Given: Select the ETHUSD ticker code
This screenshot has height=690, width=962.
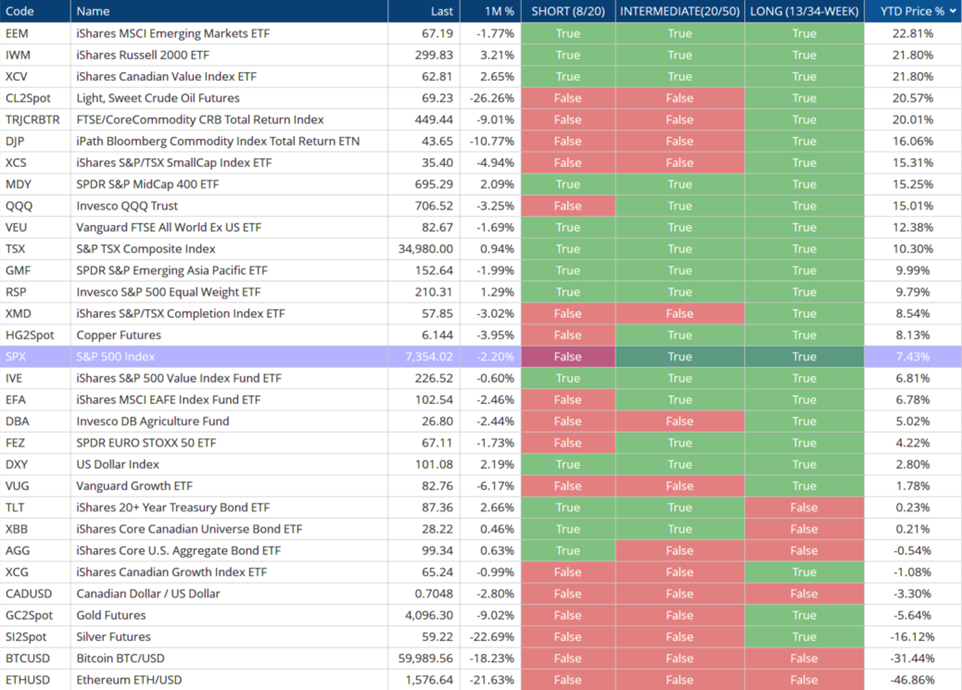Looking at the screenshot, I should (27, 680).
